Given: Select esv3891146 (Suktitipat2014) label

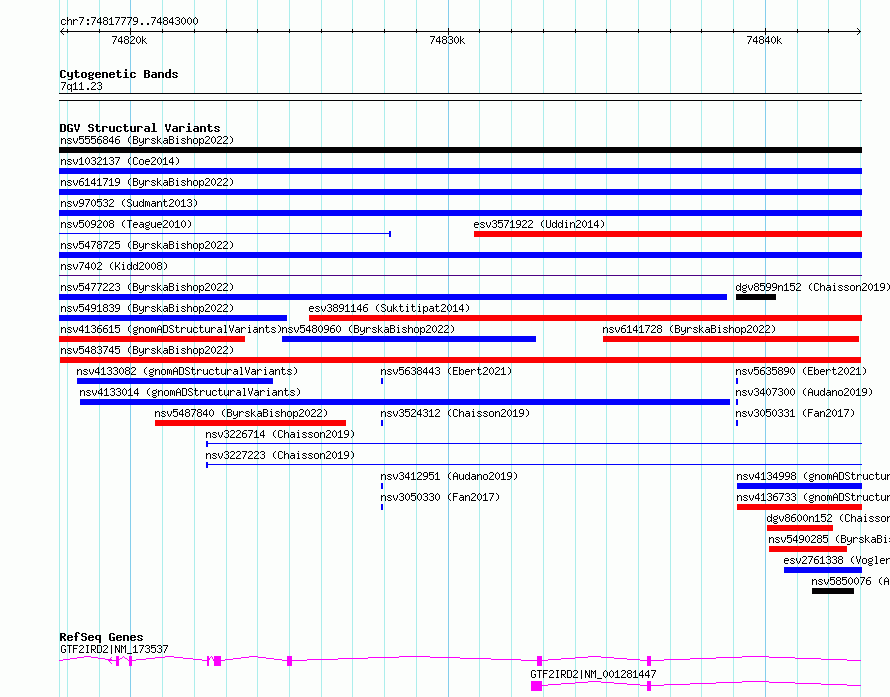Looking at the screenshot, I should tap(389, 308).
